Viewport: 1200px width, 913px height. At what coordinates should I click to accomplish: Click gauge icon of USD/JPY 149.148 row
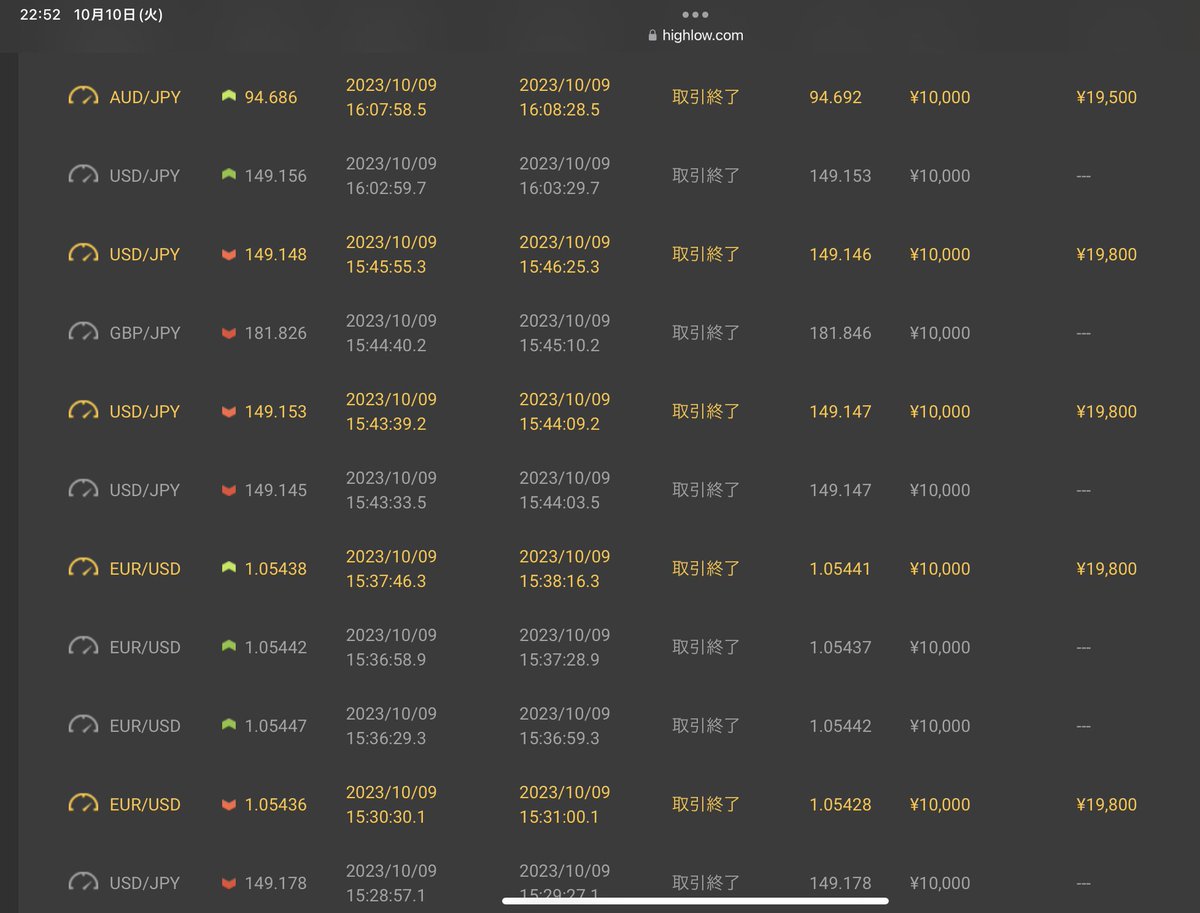83,254
